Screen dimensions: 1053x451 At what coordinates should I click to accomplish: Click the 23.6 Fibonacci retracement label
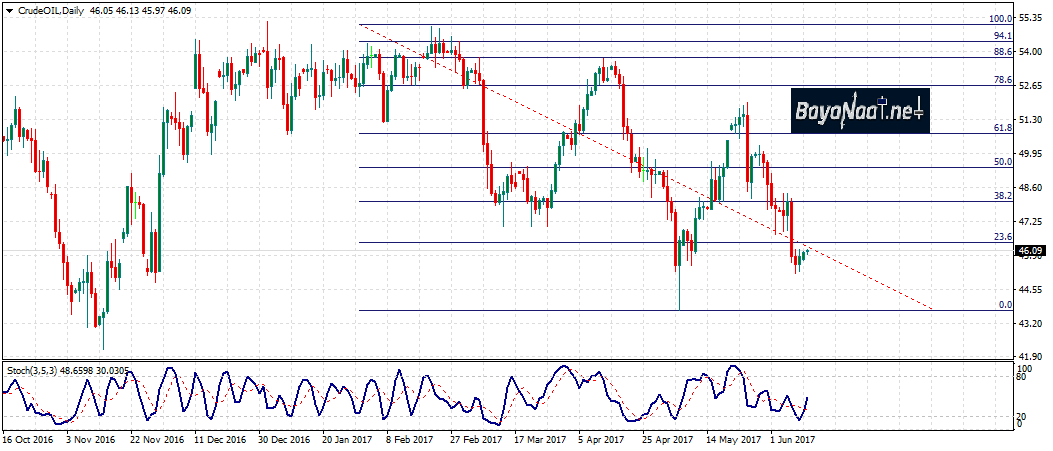point(1003,237)
